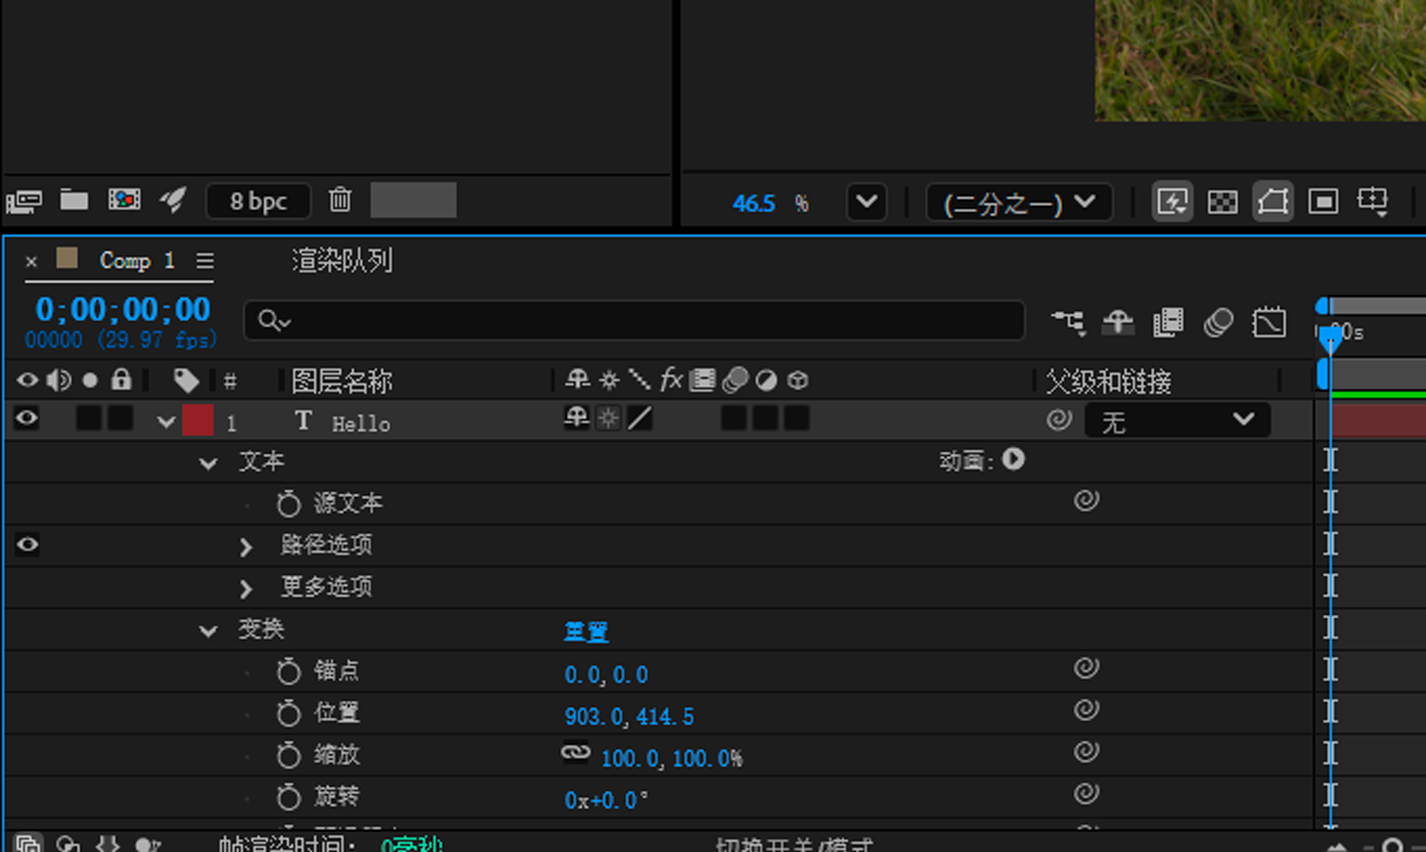This screenshot has width=1426, height=852.
Task: Enable motion blur for the timeline
Action: pos(1218,322)
